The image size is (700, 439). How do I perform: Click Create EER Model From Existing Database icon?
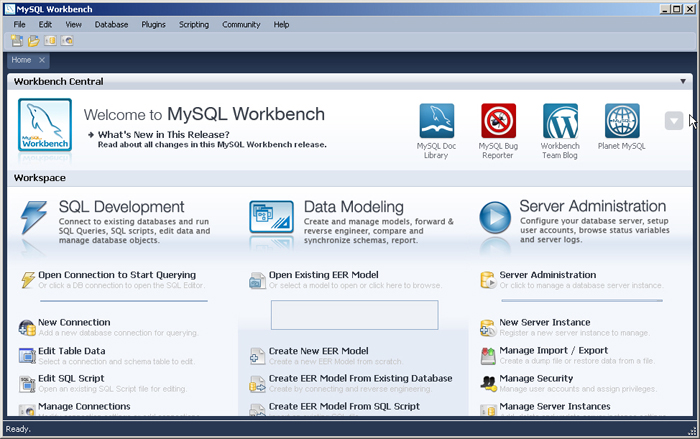click(257, 384)
